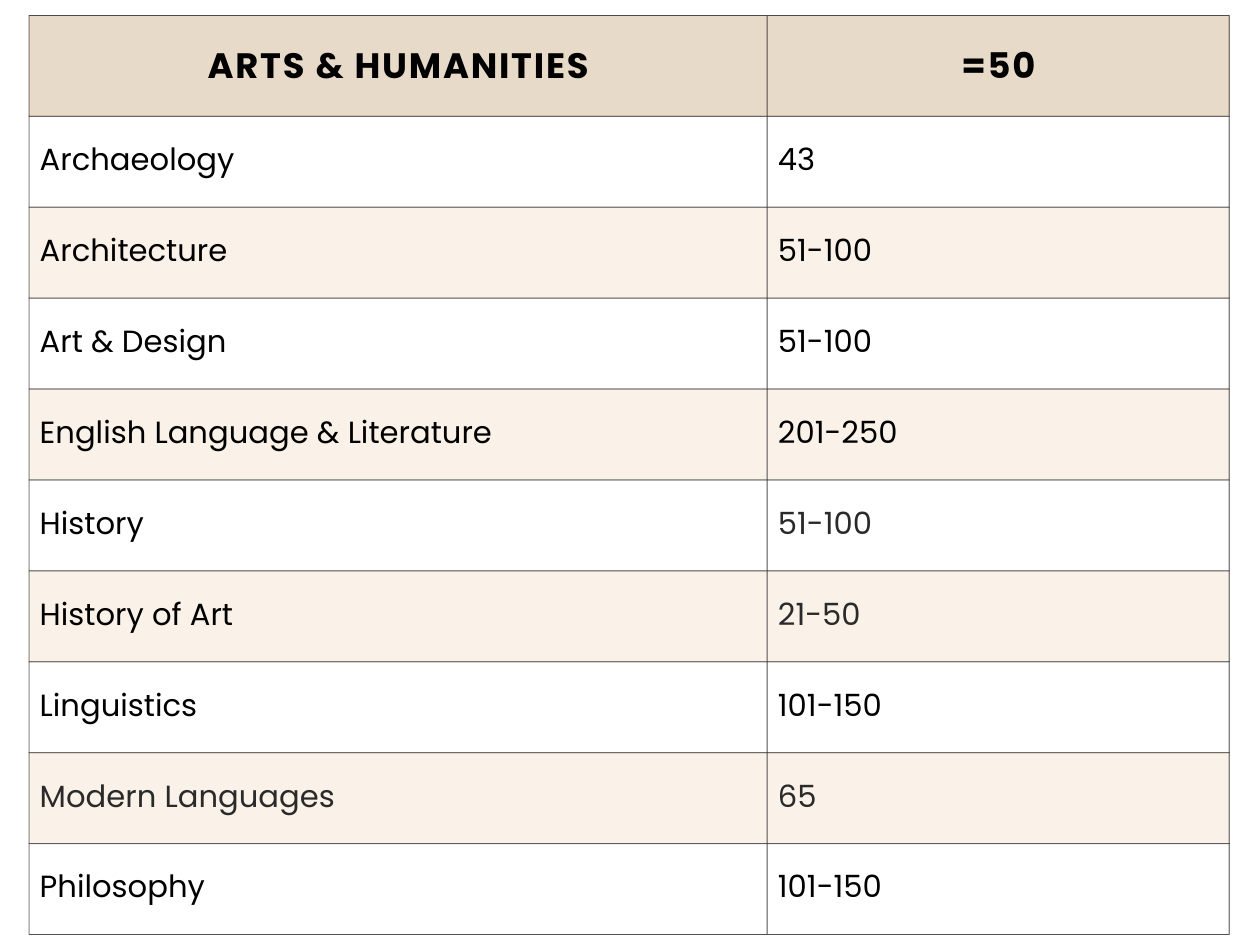Select the History subject cell
Viewport: 1249px width, 949px height.
(x=92, y=524)
